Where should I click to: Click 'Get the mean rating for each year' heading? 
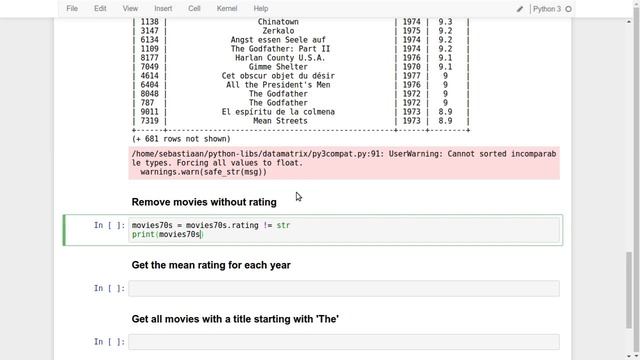coord(211,265)
